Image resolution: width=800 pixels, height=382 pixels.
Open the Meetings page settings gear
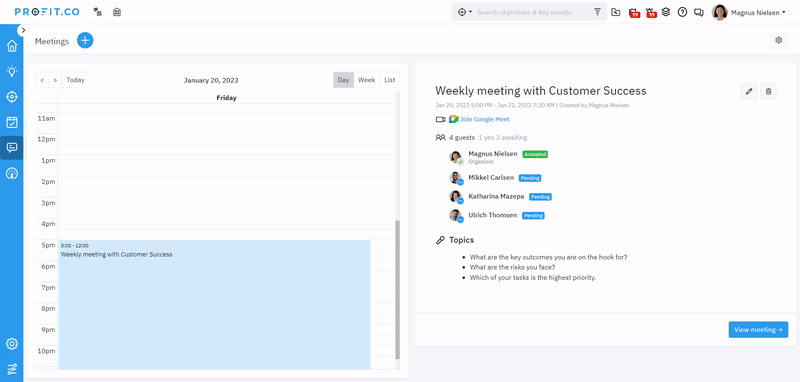point(779,40)
